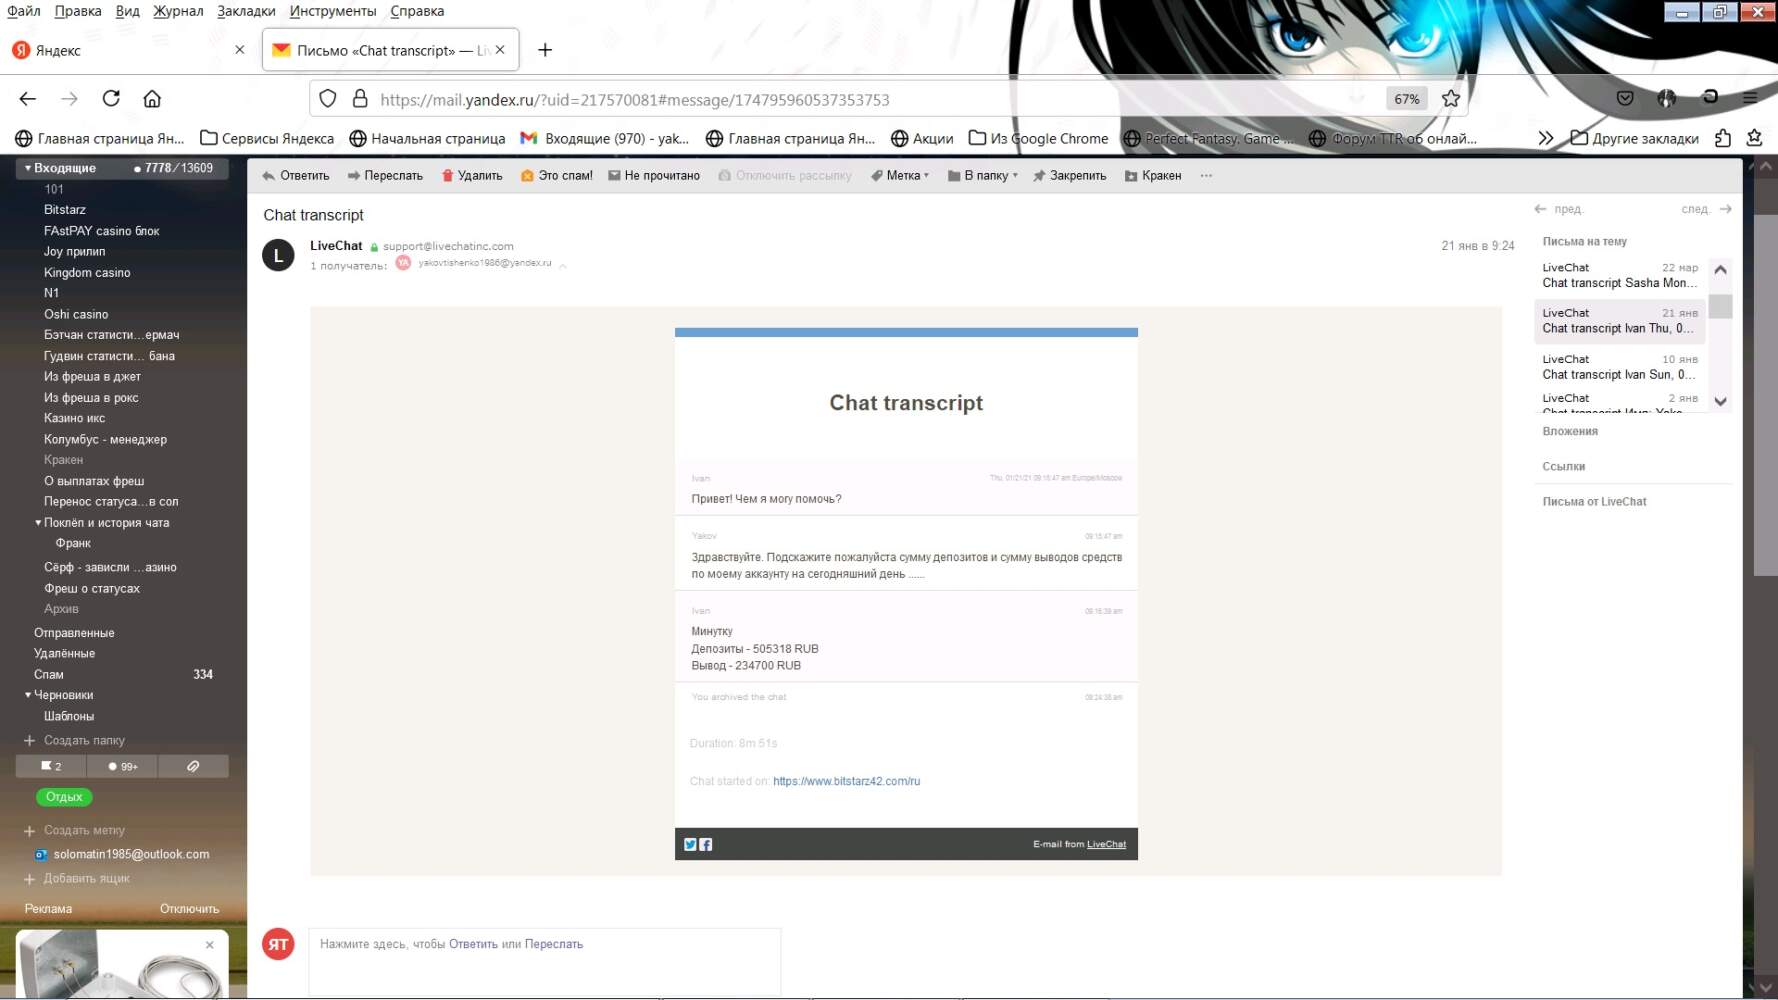The width and height of the screenshot is (1778, 1000).
Task: Open the 'Журнал' menu
Action: [178, 11]
